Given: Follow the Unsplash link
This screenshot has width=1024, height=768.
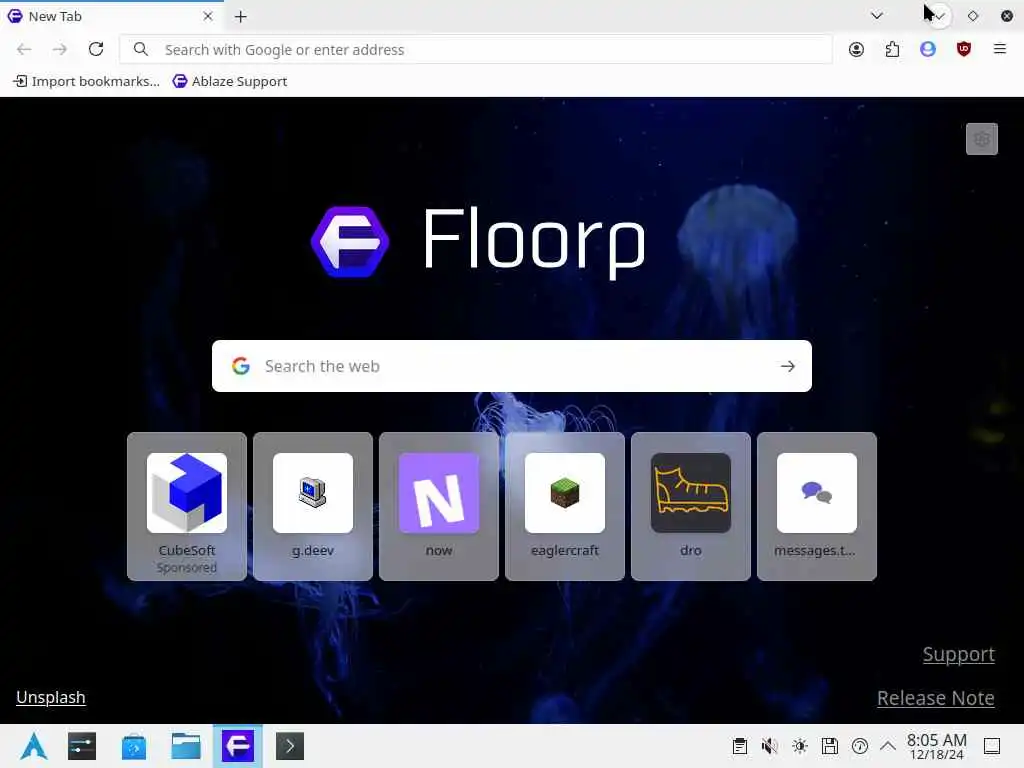Looking at the screenshot, I should [x=51, y=697].
